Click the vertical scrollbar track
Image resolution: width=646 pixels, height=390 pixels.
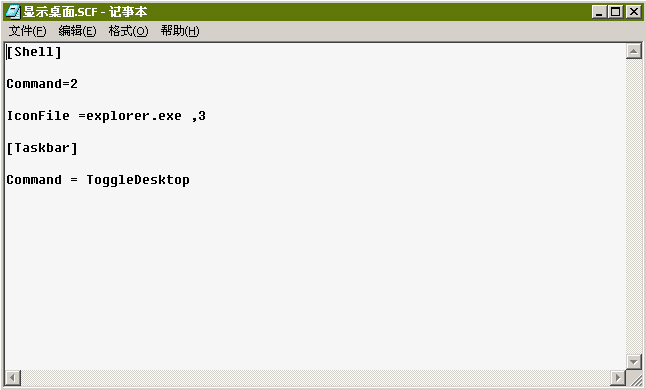(634, 206)
